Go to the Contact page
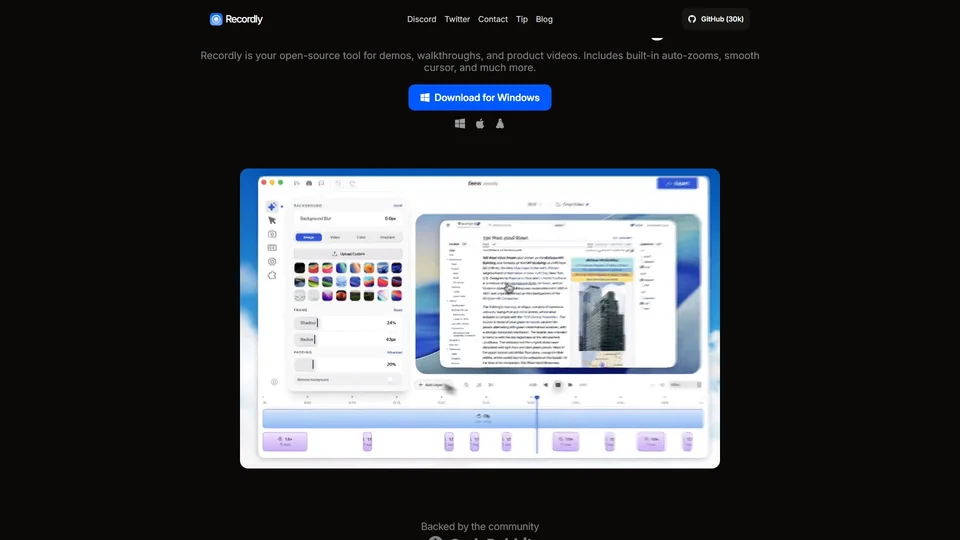 [x=493, y=19]
